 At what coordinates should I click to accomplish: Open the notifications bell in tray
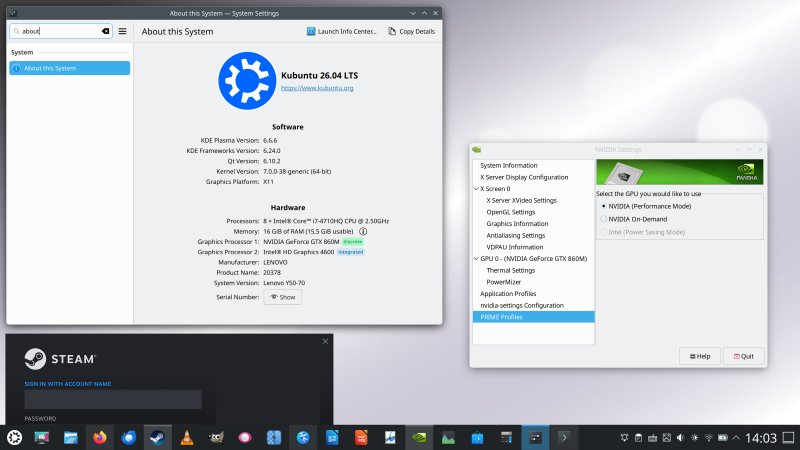click(624, 437)
